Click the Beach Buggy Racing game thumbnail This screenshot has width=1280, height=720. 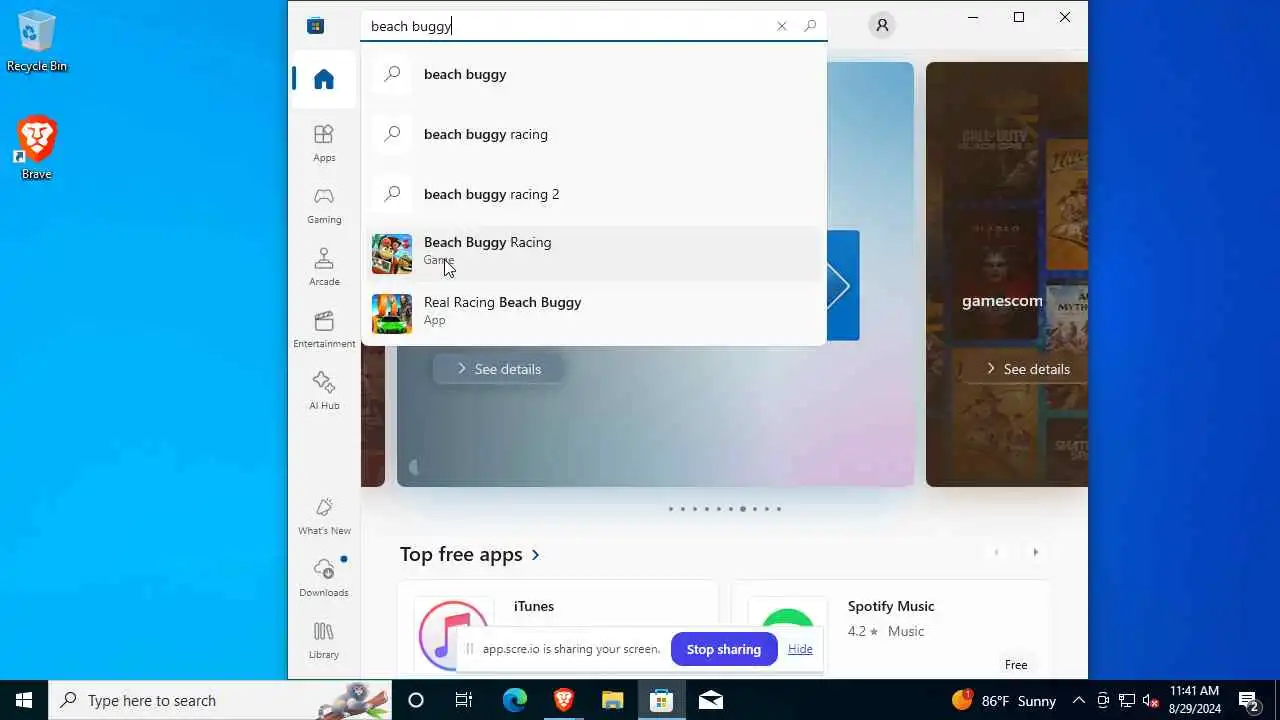point(392,254)
